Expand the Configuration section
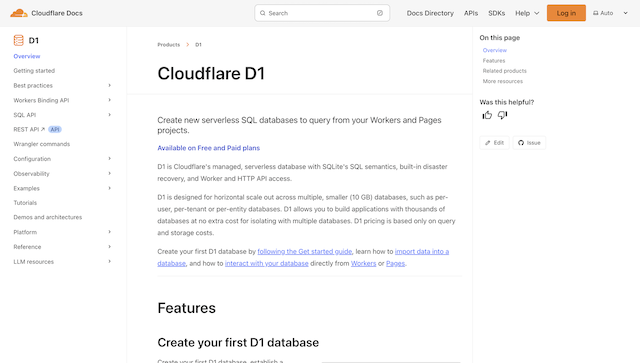 [x=109, y=159]
